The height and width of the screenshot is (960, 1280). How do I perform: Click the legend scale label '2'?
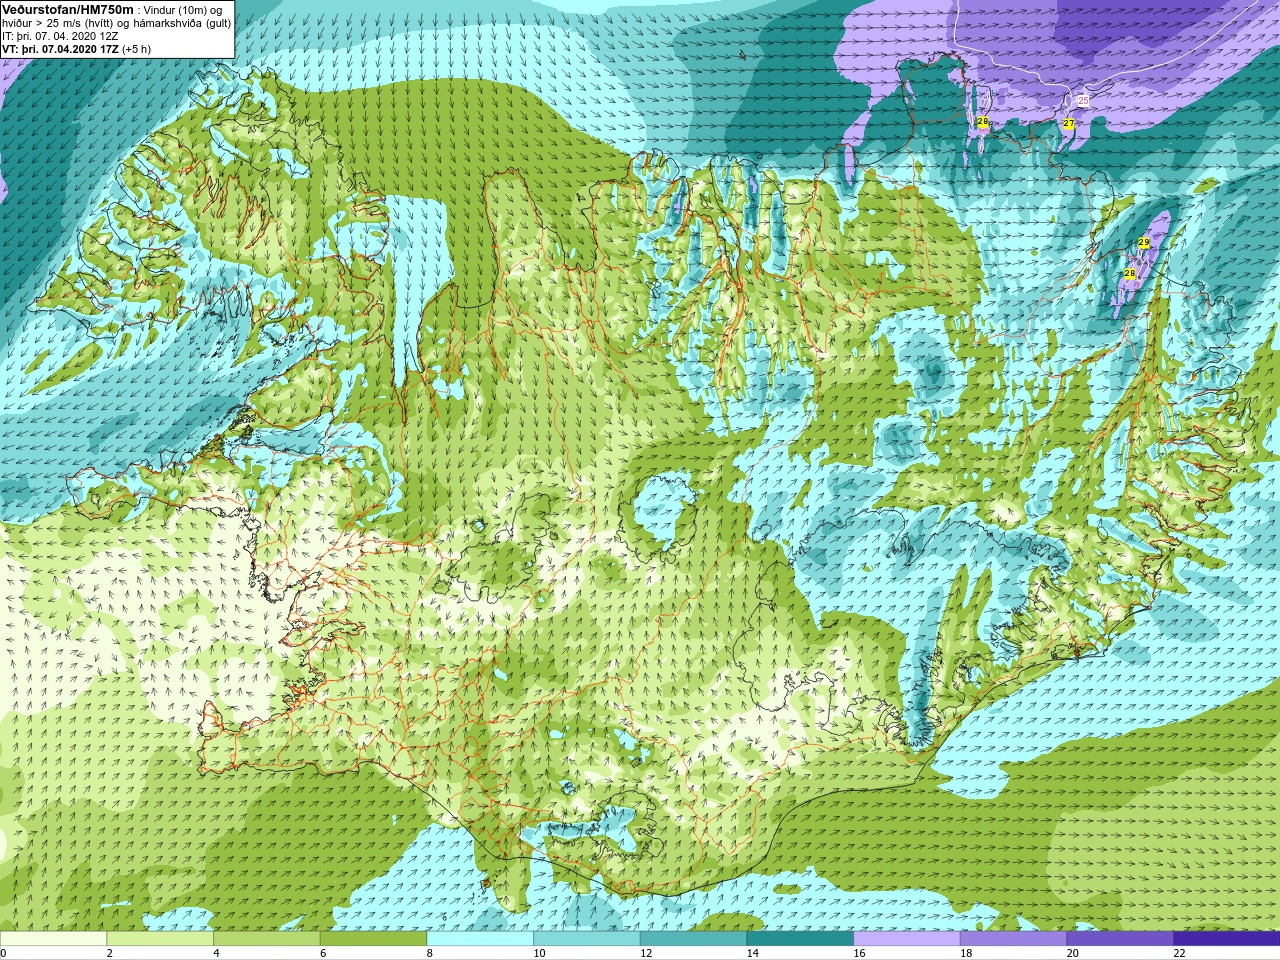[x=109, y=953]
